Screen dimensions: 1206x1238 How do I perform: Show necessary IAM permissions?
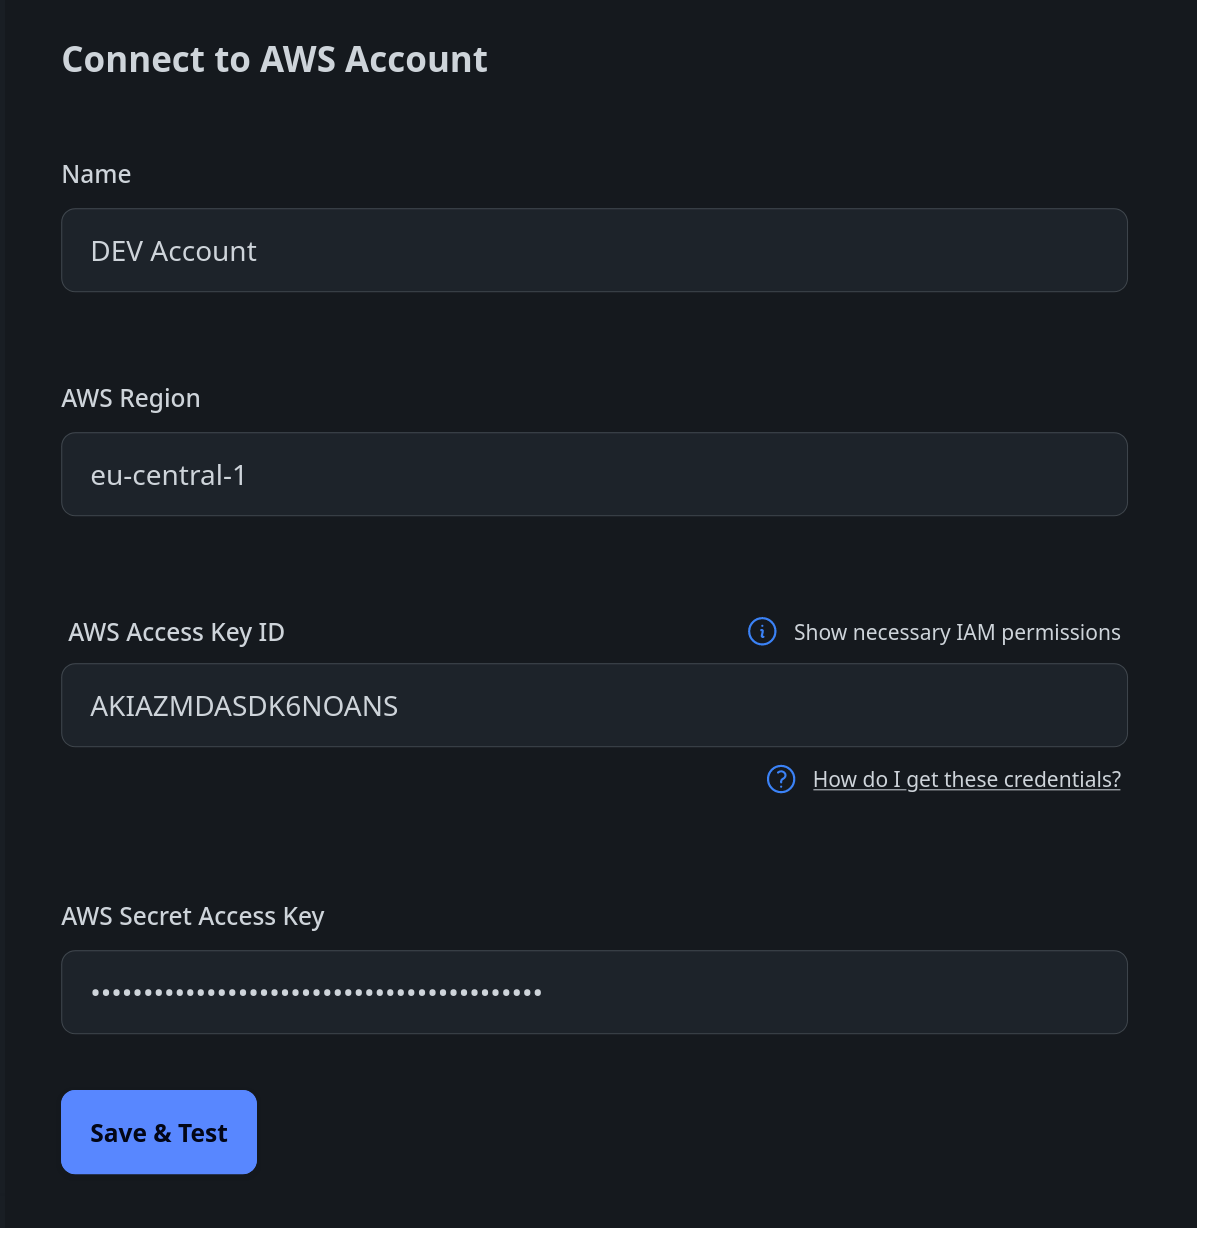(x=956, y=632)
